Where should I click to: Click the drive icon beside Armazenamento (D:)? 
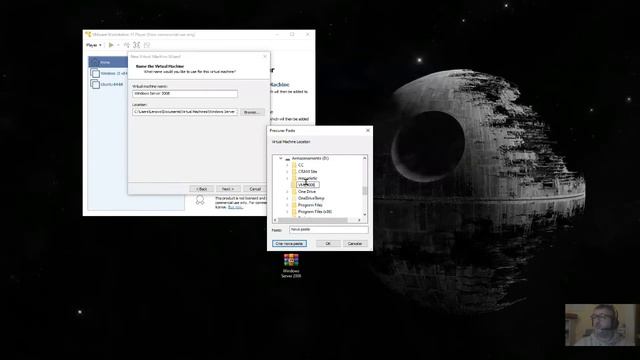pos(288,159)
